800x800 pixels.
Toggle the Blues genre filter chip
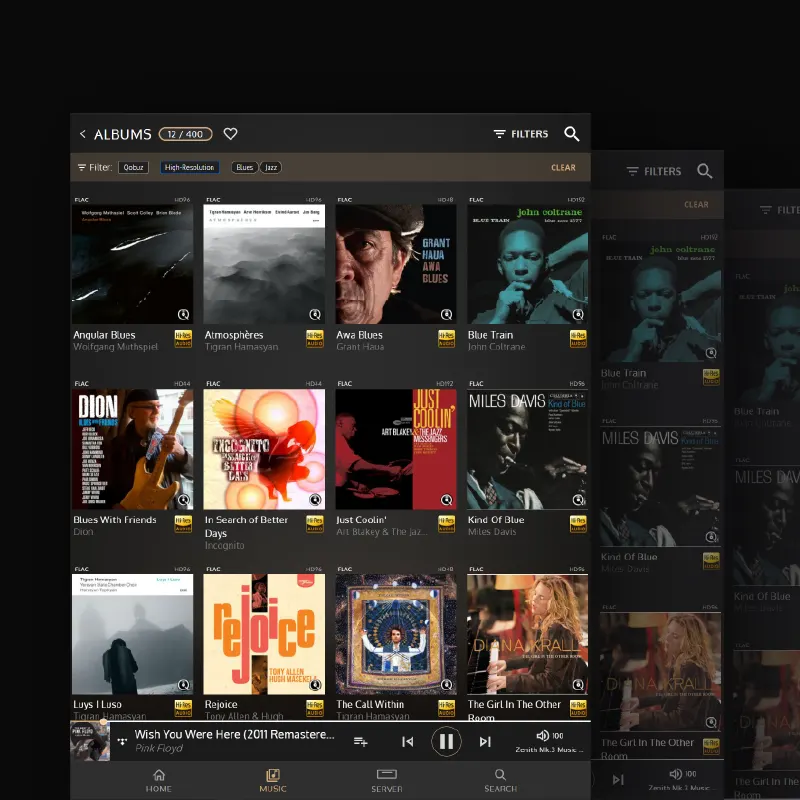[245, 167]
